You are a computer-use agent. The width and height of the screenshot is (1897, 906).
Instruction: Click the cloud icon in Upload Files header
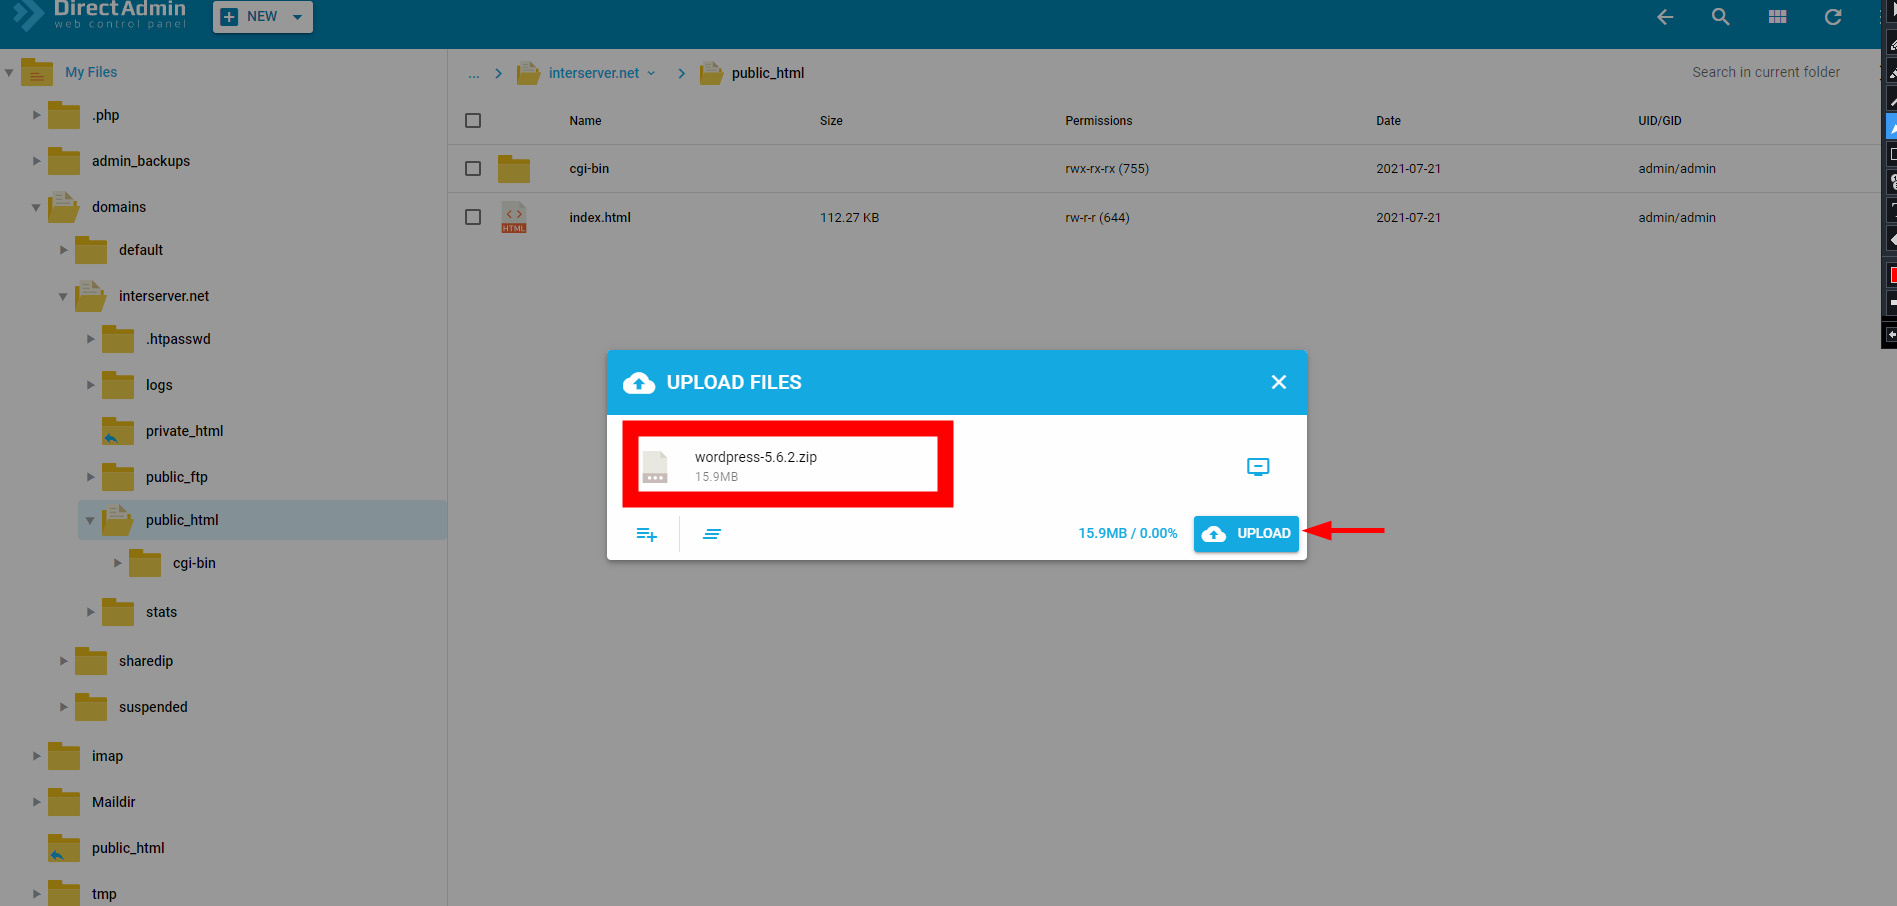639,383
